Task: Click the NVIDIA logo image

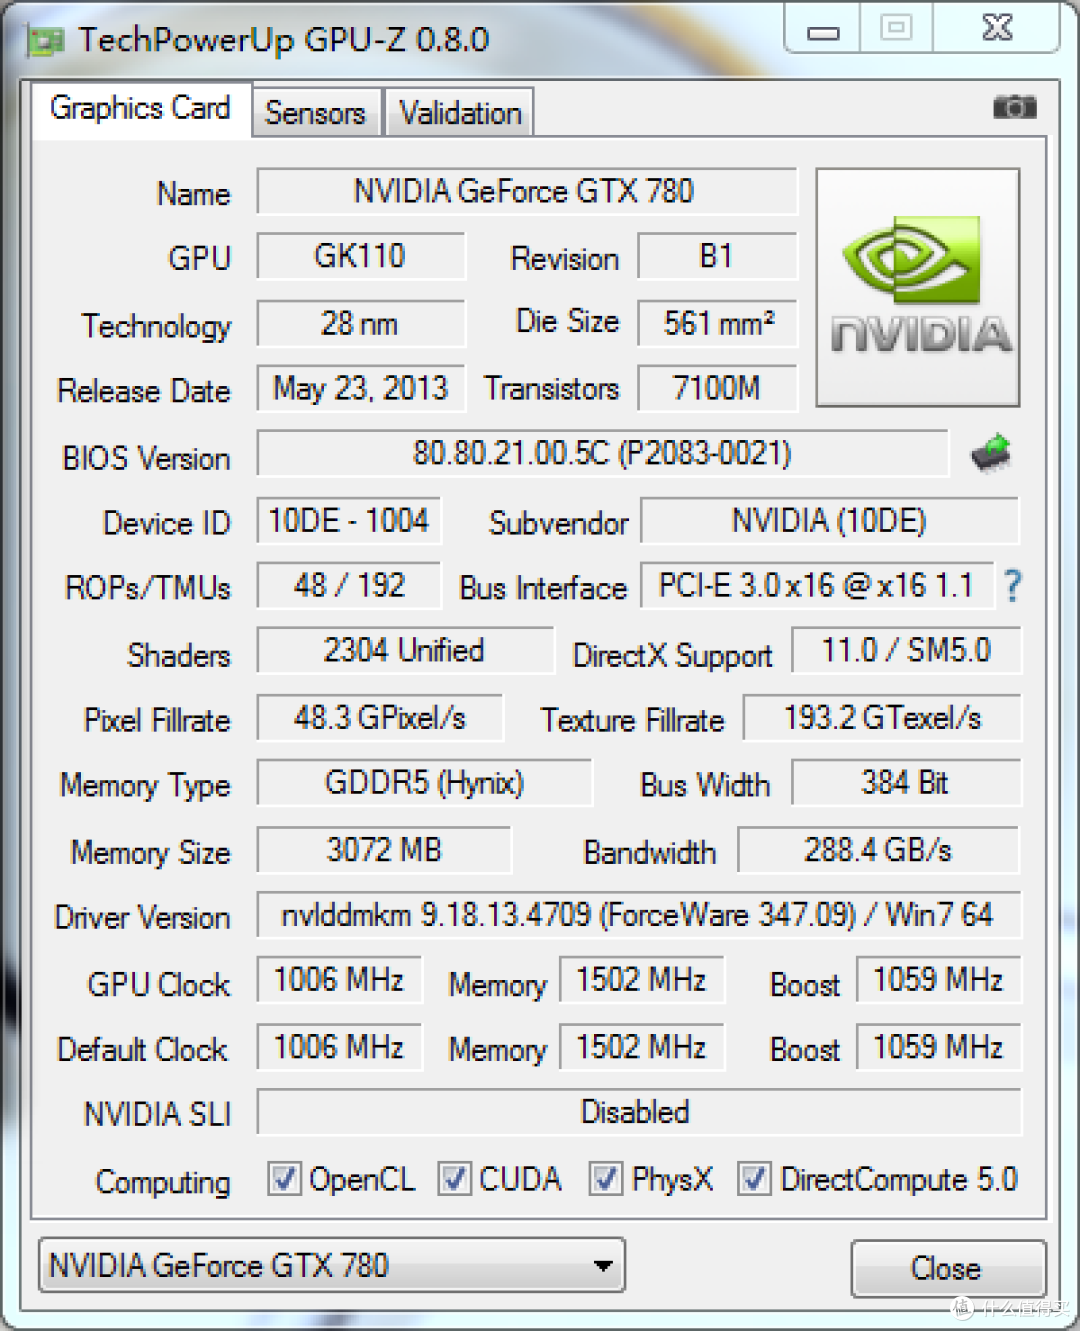Action: [x=918, y=287]
